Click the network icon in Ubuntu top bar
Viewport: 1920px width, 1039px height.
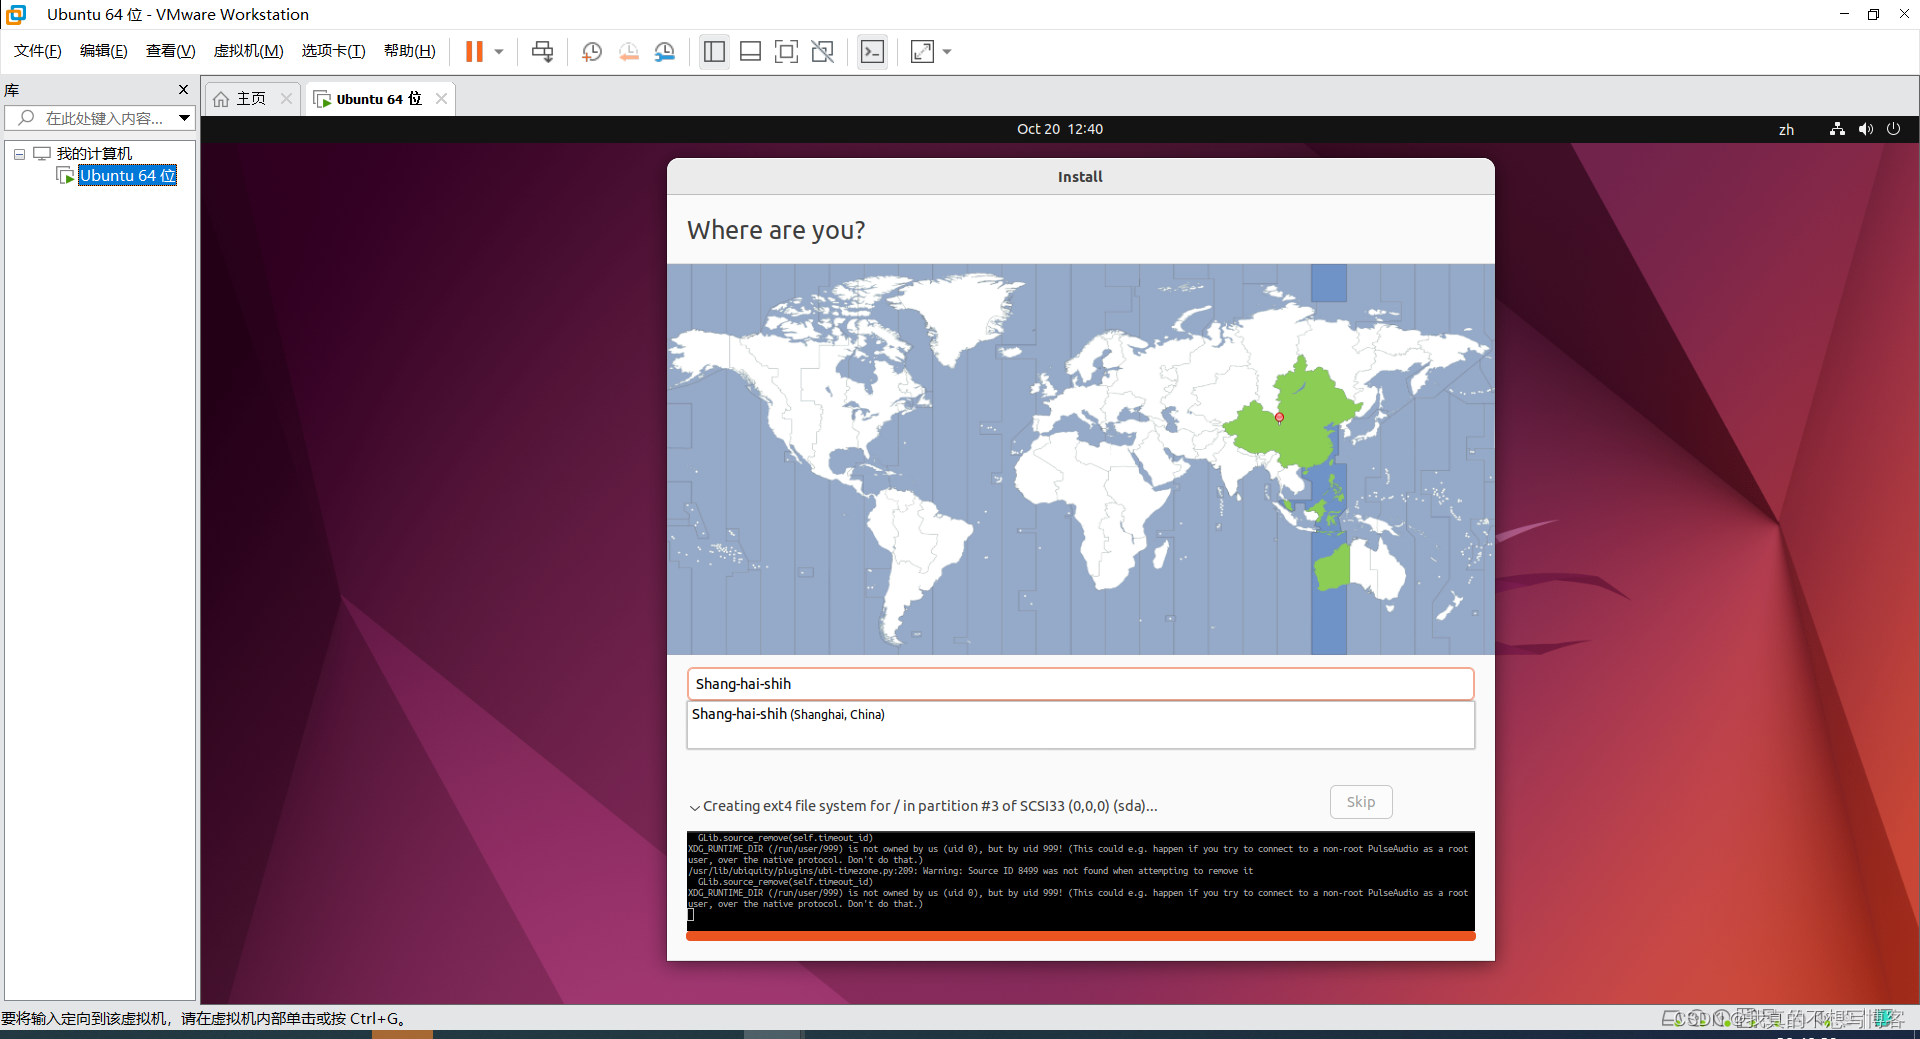1837,129
